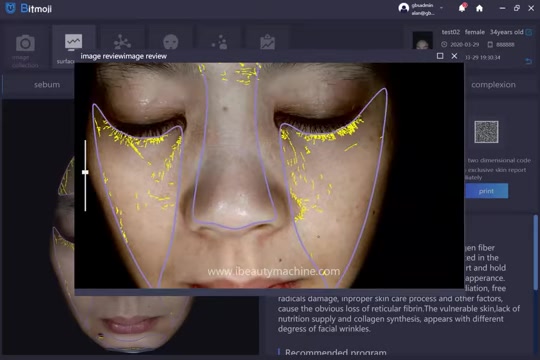Image resolution: width=540 pixels, height=360 pixels.
Task: Click the background face image lips area
Action: coord(129,325)
